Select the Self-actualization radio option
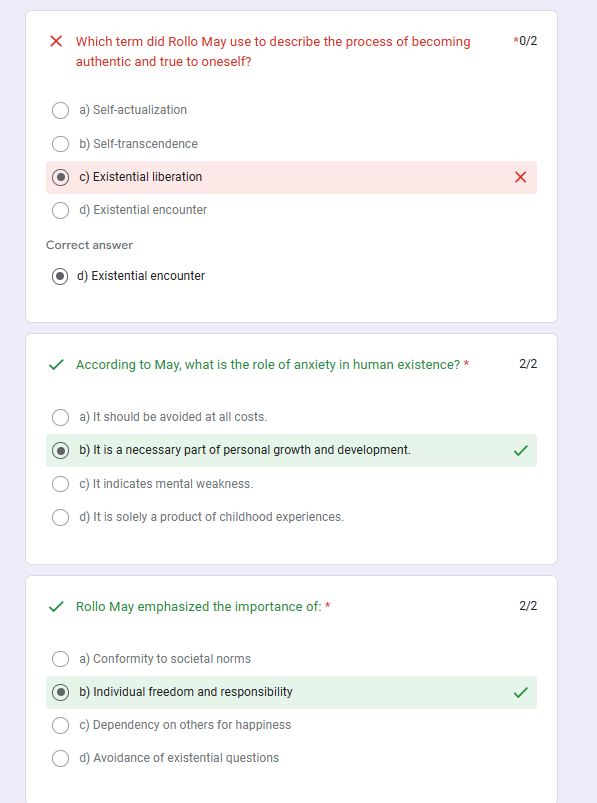 [60, 110]
